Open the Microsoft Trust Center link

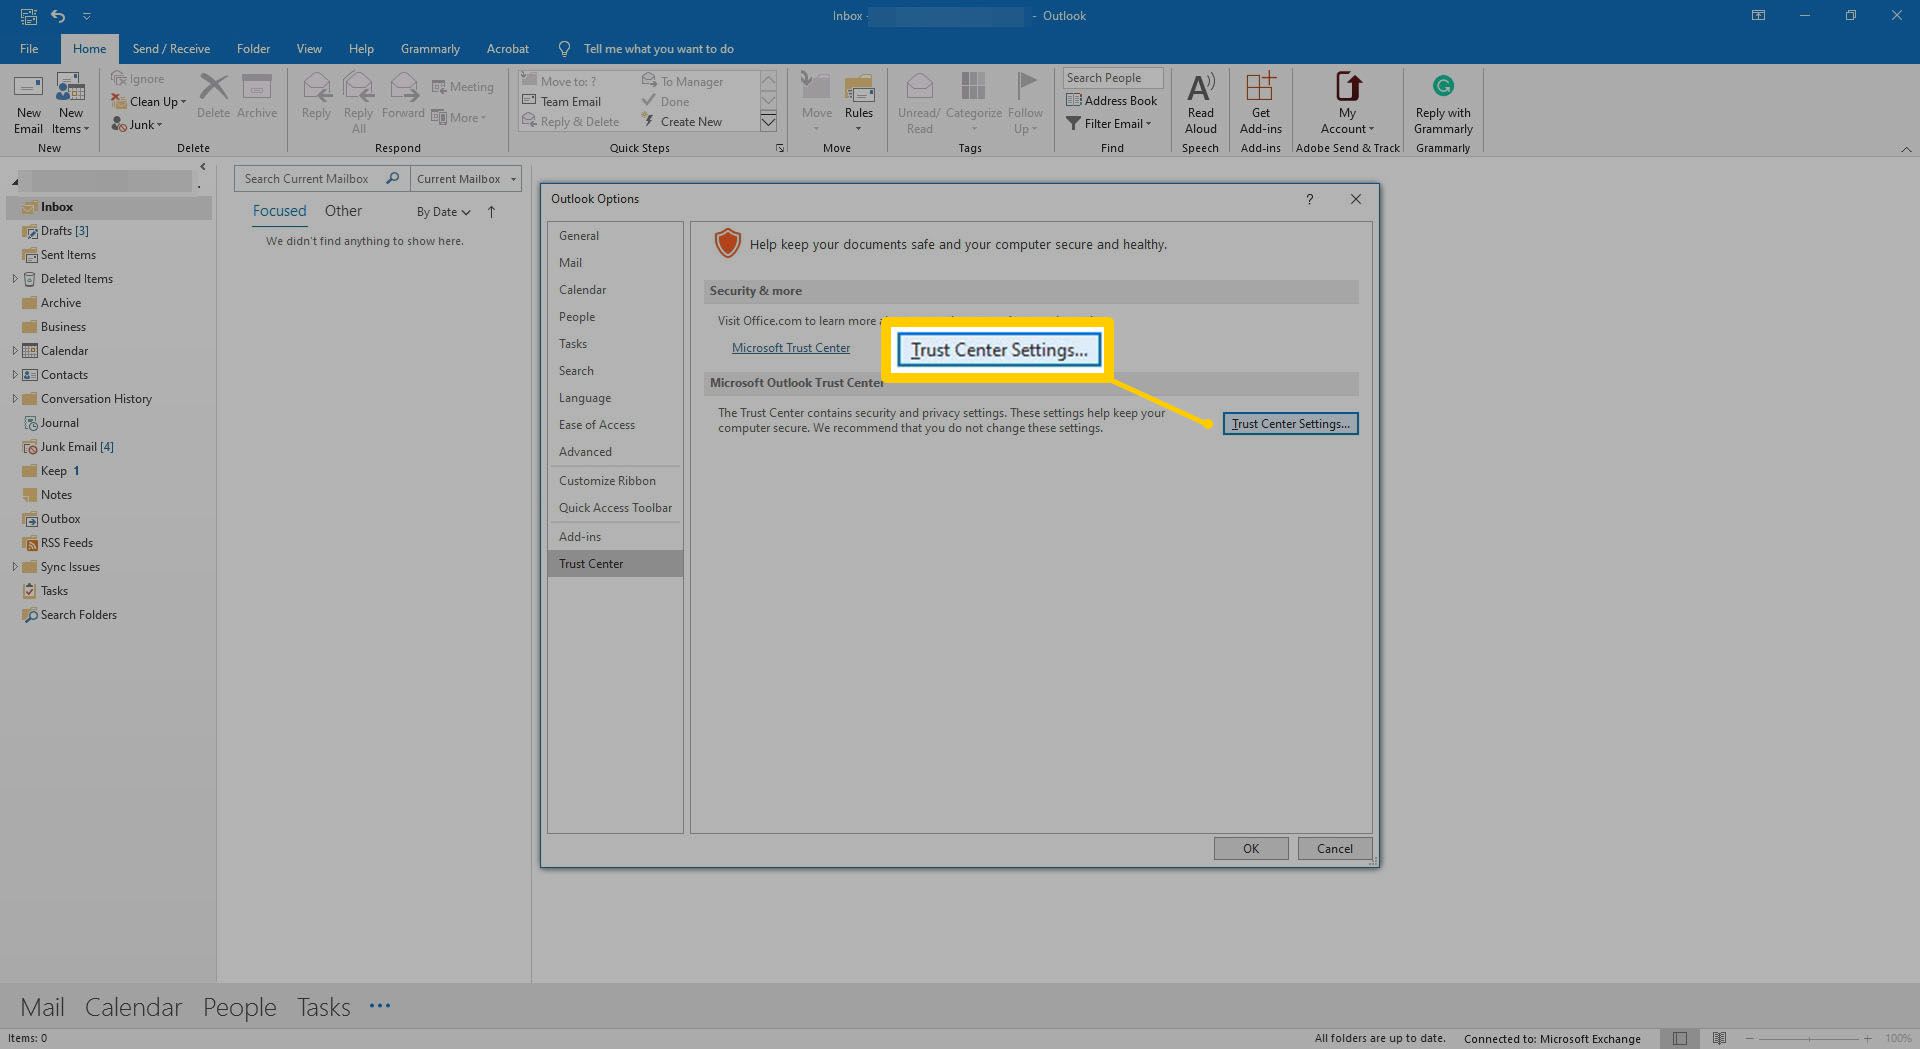[791, 348]
